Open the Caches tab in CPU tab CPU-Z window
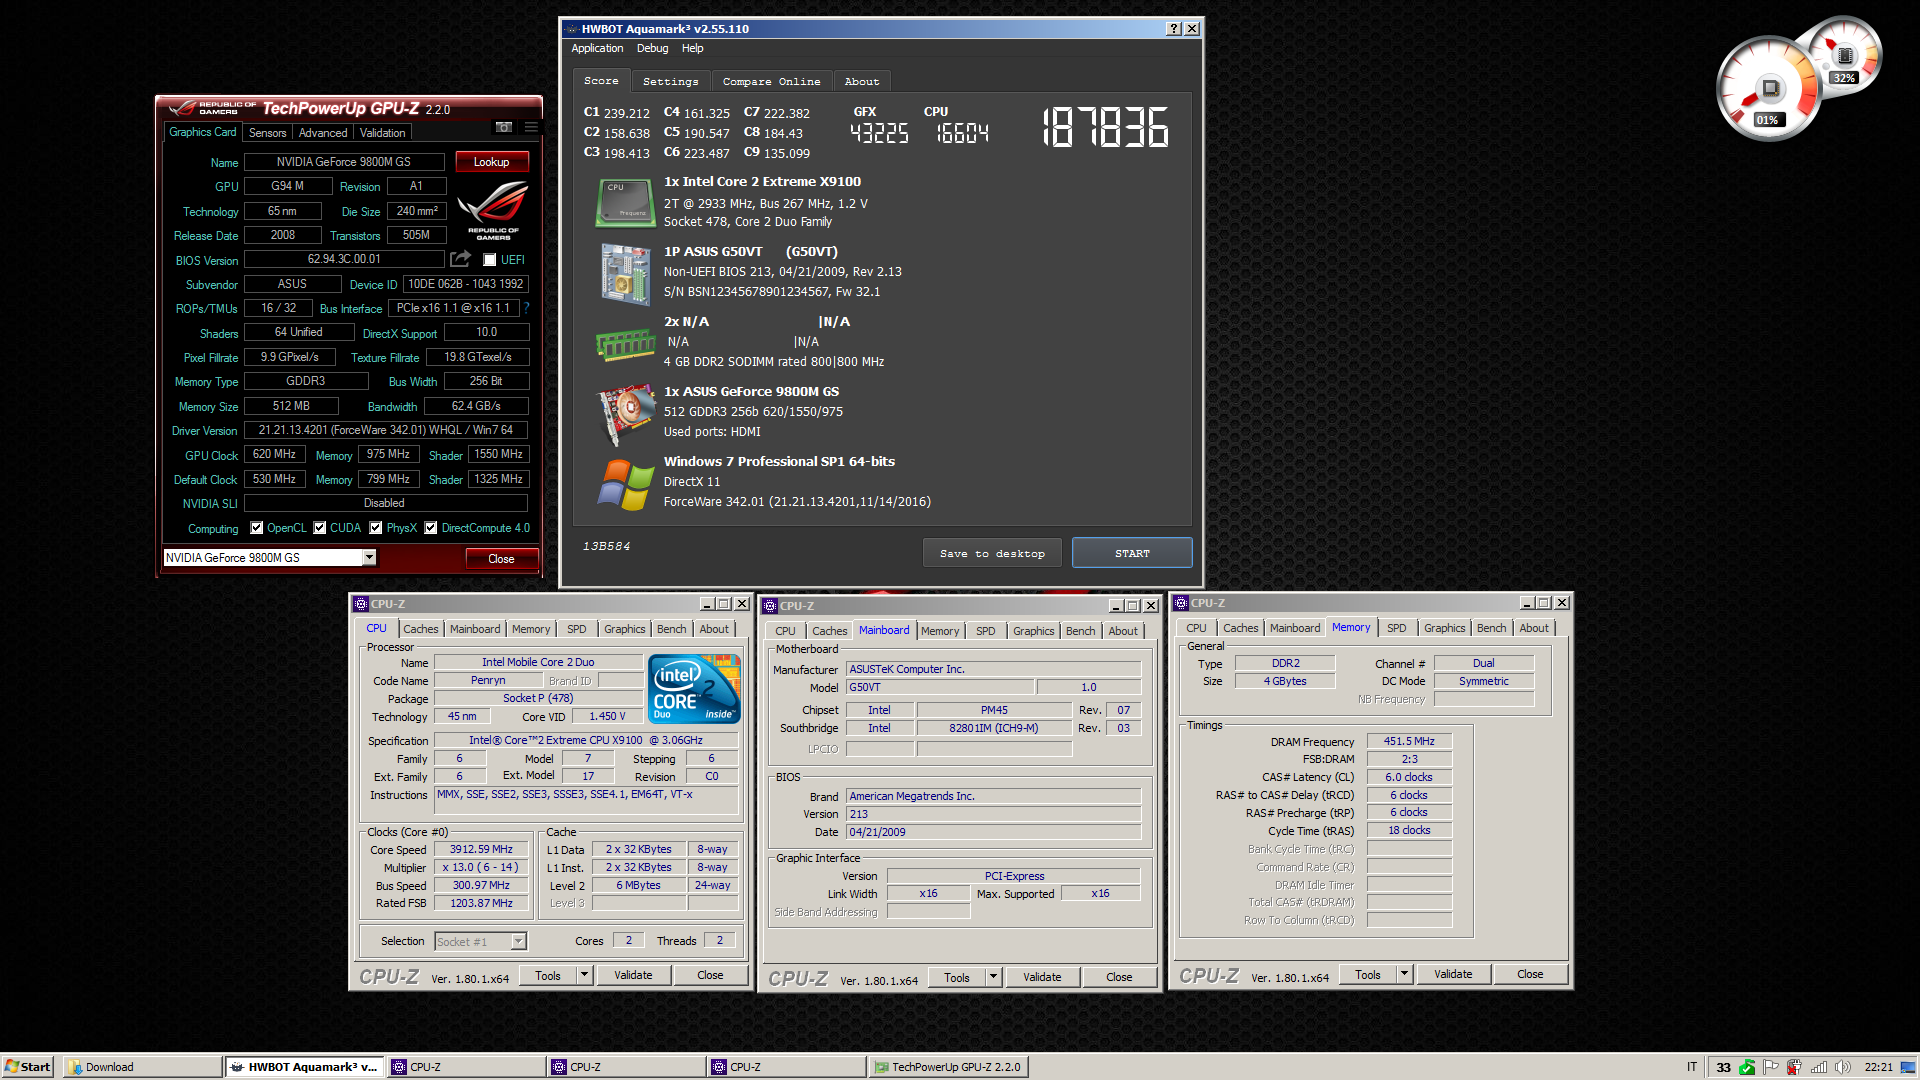This screenshot has width=1920, height=1080. pos(420,629)
